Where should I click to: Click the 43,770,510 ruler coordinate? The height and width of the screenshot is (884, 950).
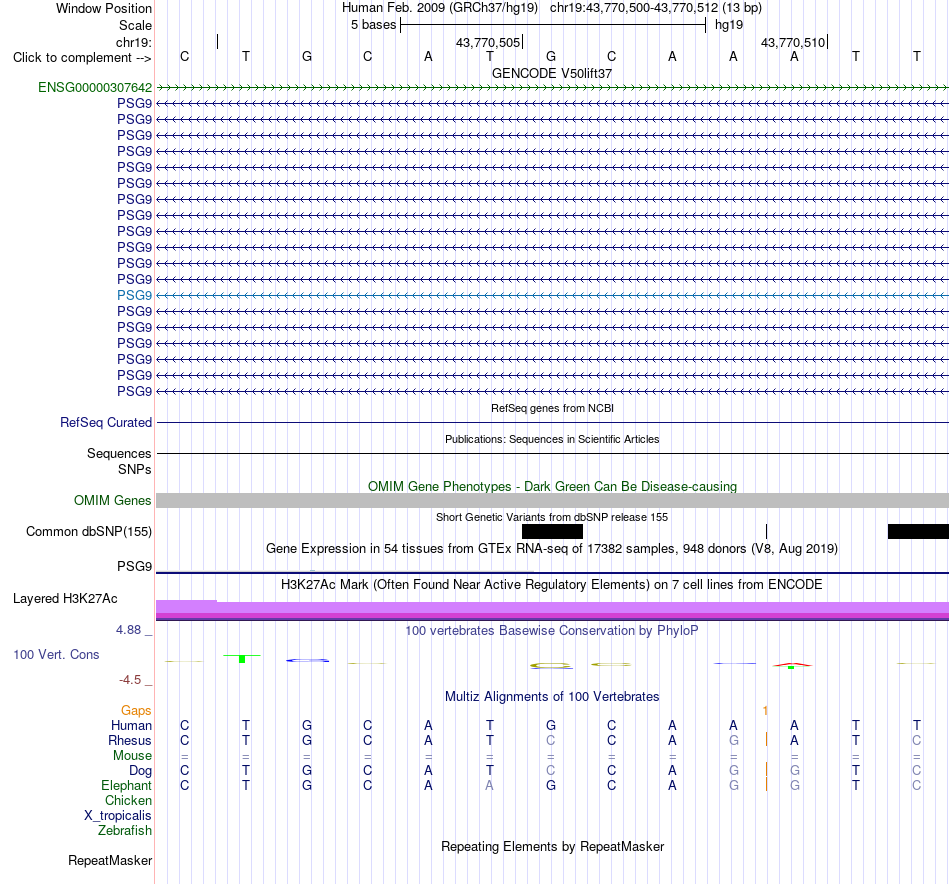click(x=792, y=42)
